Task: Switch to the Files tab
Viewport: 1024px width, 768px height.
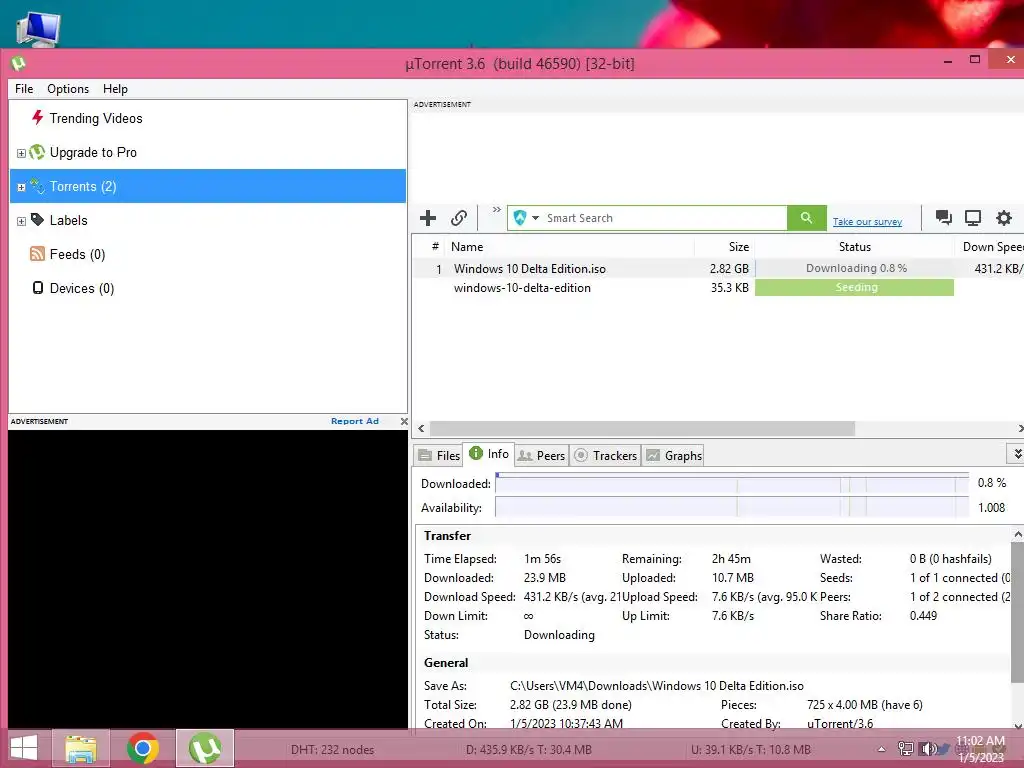Action: click(439, 455)
